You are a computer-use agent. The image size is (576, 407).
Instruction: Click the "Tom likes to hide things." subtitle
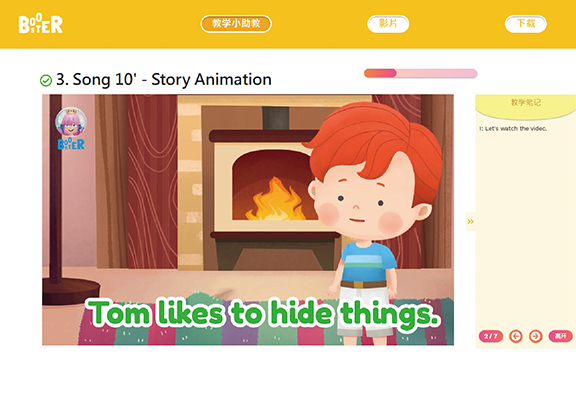click(x=263, y=313)
